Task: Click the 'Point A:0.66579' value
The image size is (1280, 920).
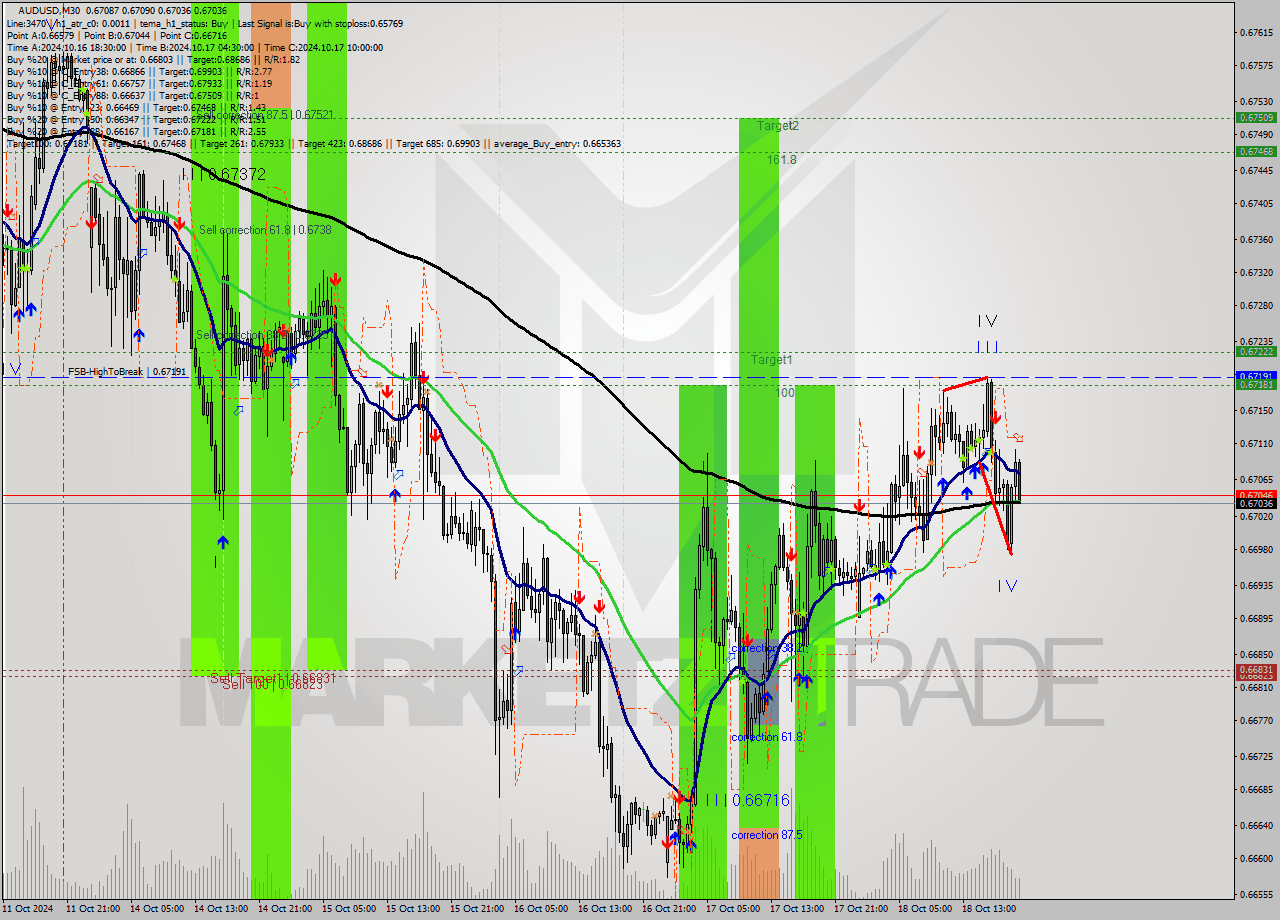Action: [x=40, y=34]
